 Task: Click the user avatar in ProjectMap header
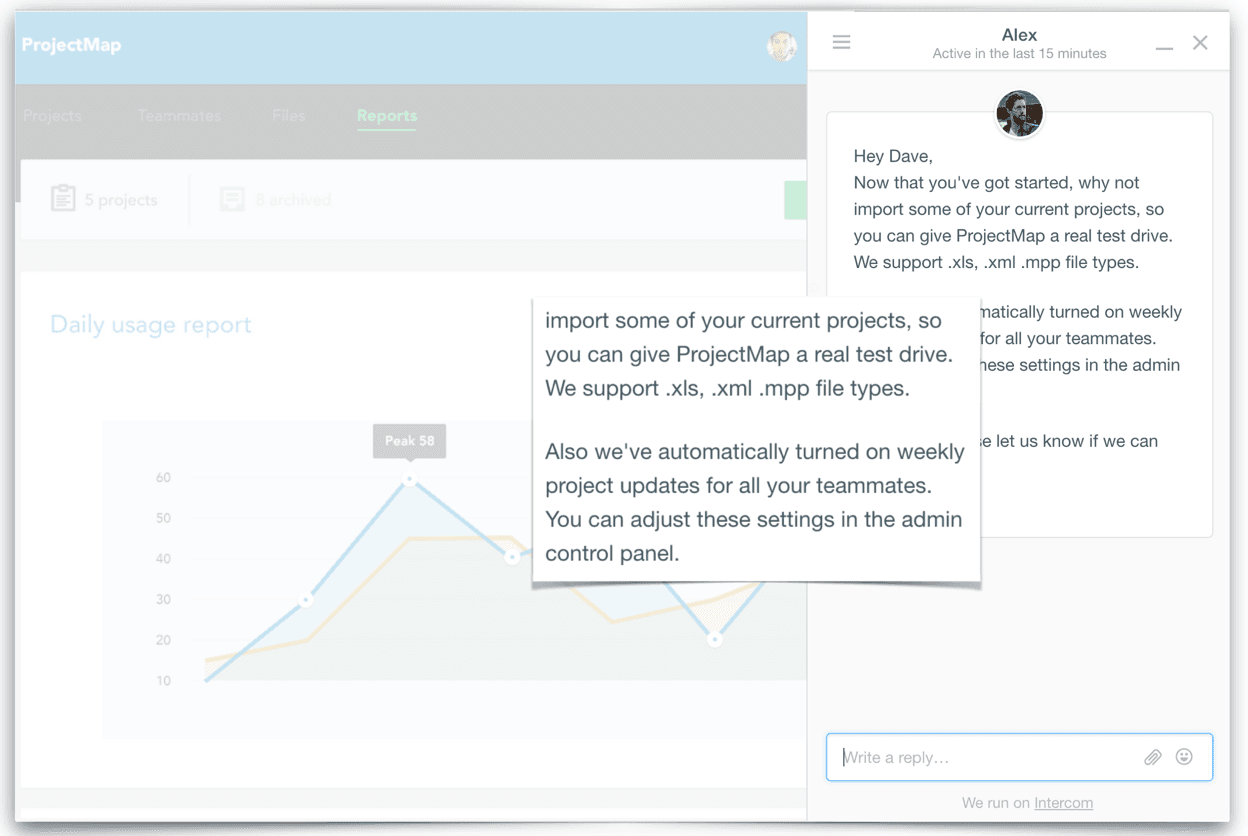tap(781, 45)
